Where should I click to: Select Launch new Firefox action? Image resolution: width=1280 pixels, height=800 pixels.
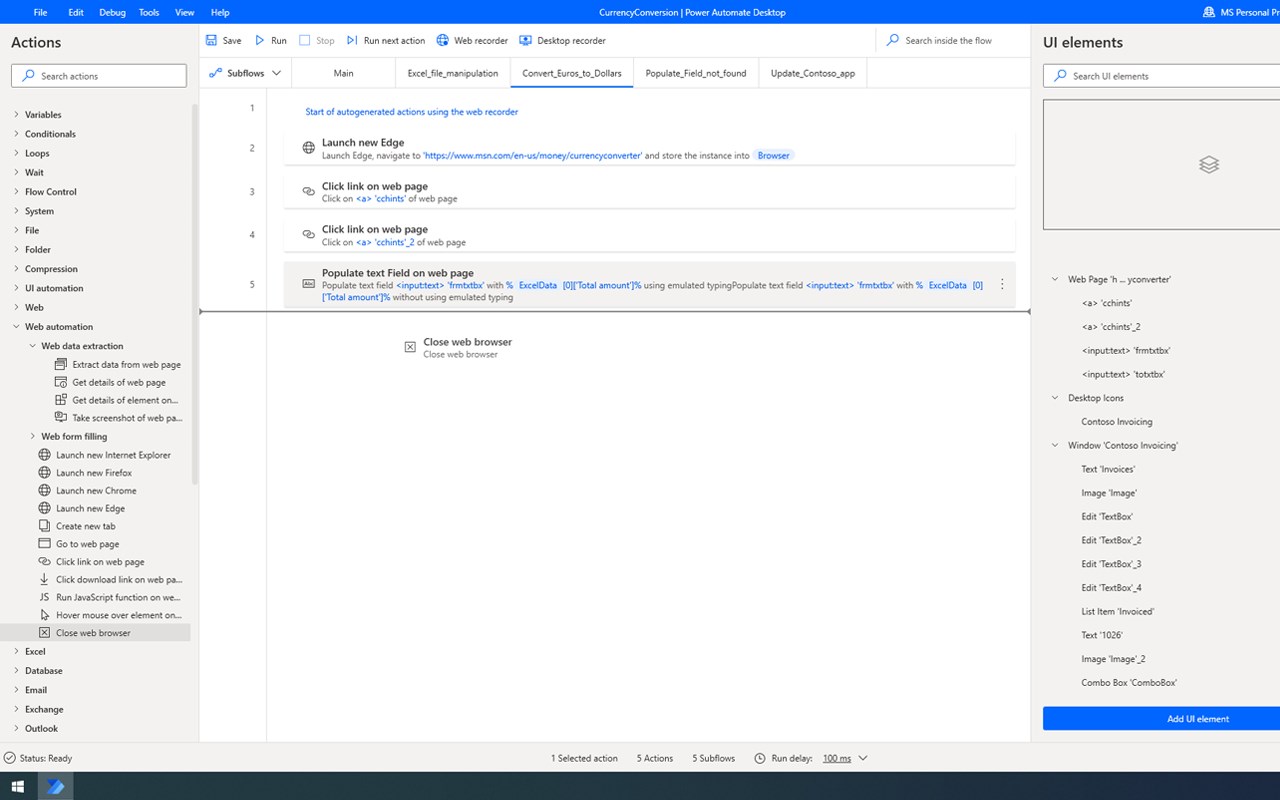click(85, 473)
